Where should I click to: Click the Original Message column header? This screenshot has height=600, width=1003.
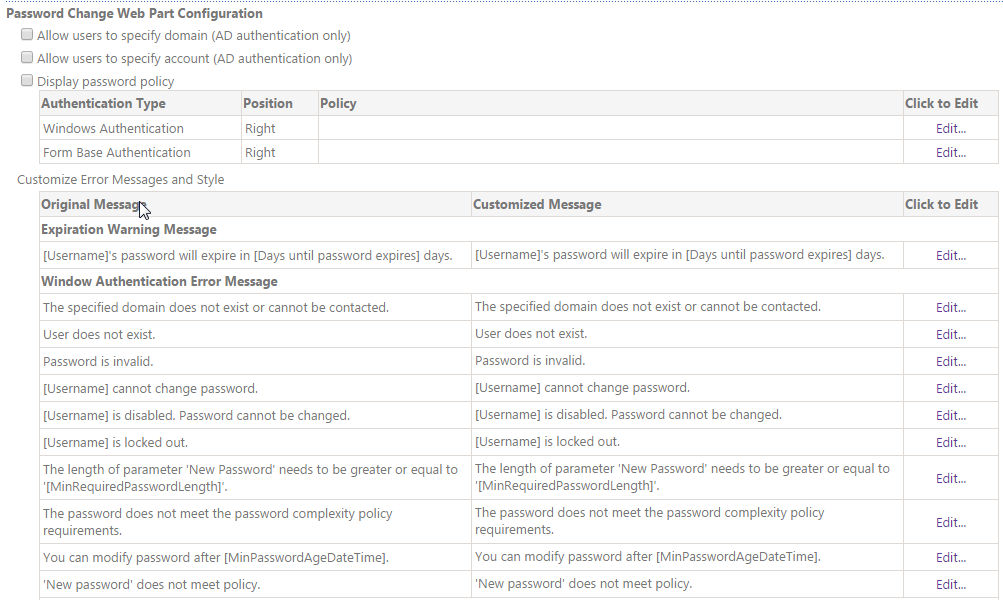click(x=92, y=204)
